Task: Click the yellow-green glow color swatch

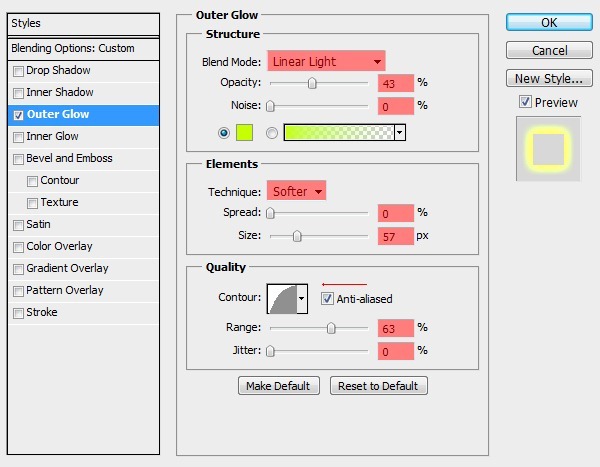Action: (x=244, y=132)
